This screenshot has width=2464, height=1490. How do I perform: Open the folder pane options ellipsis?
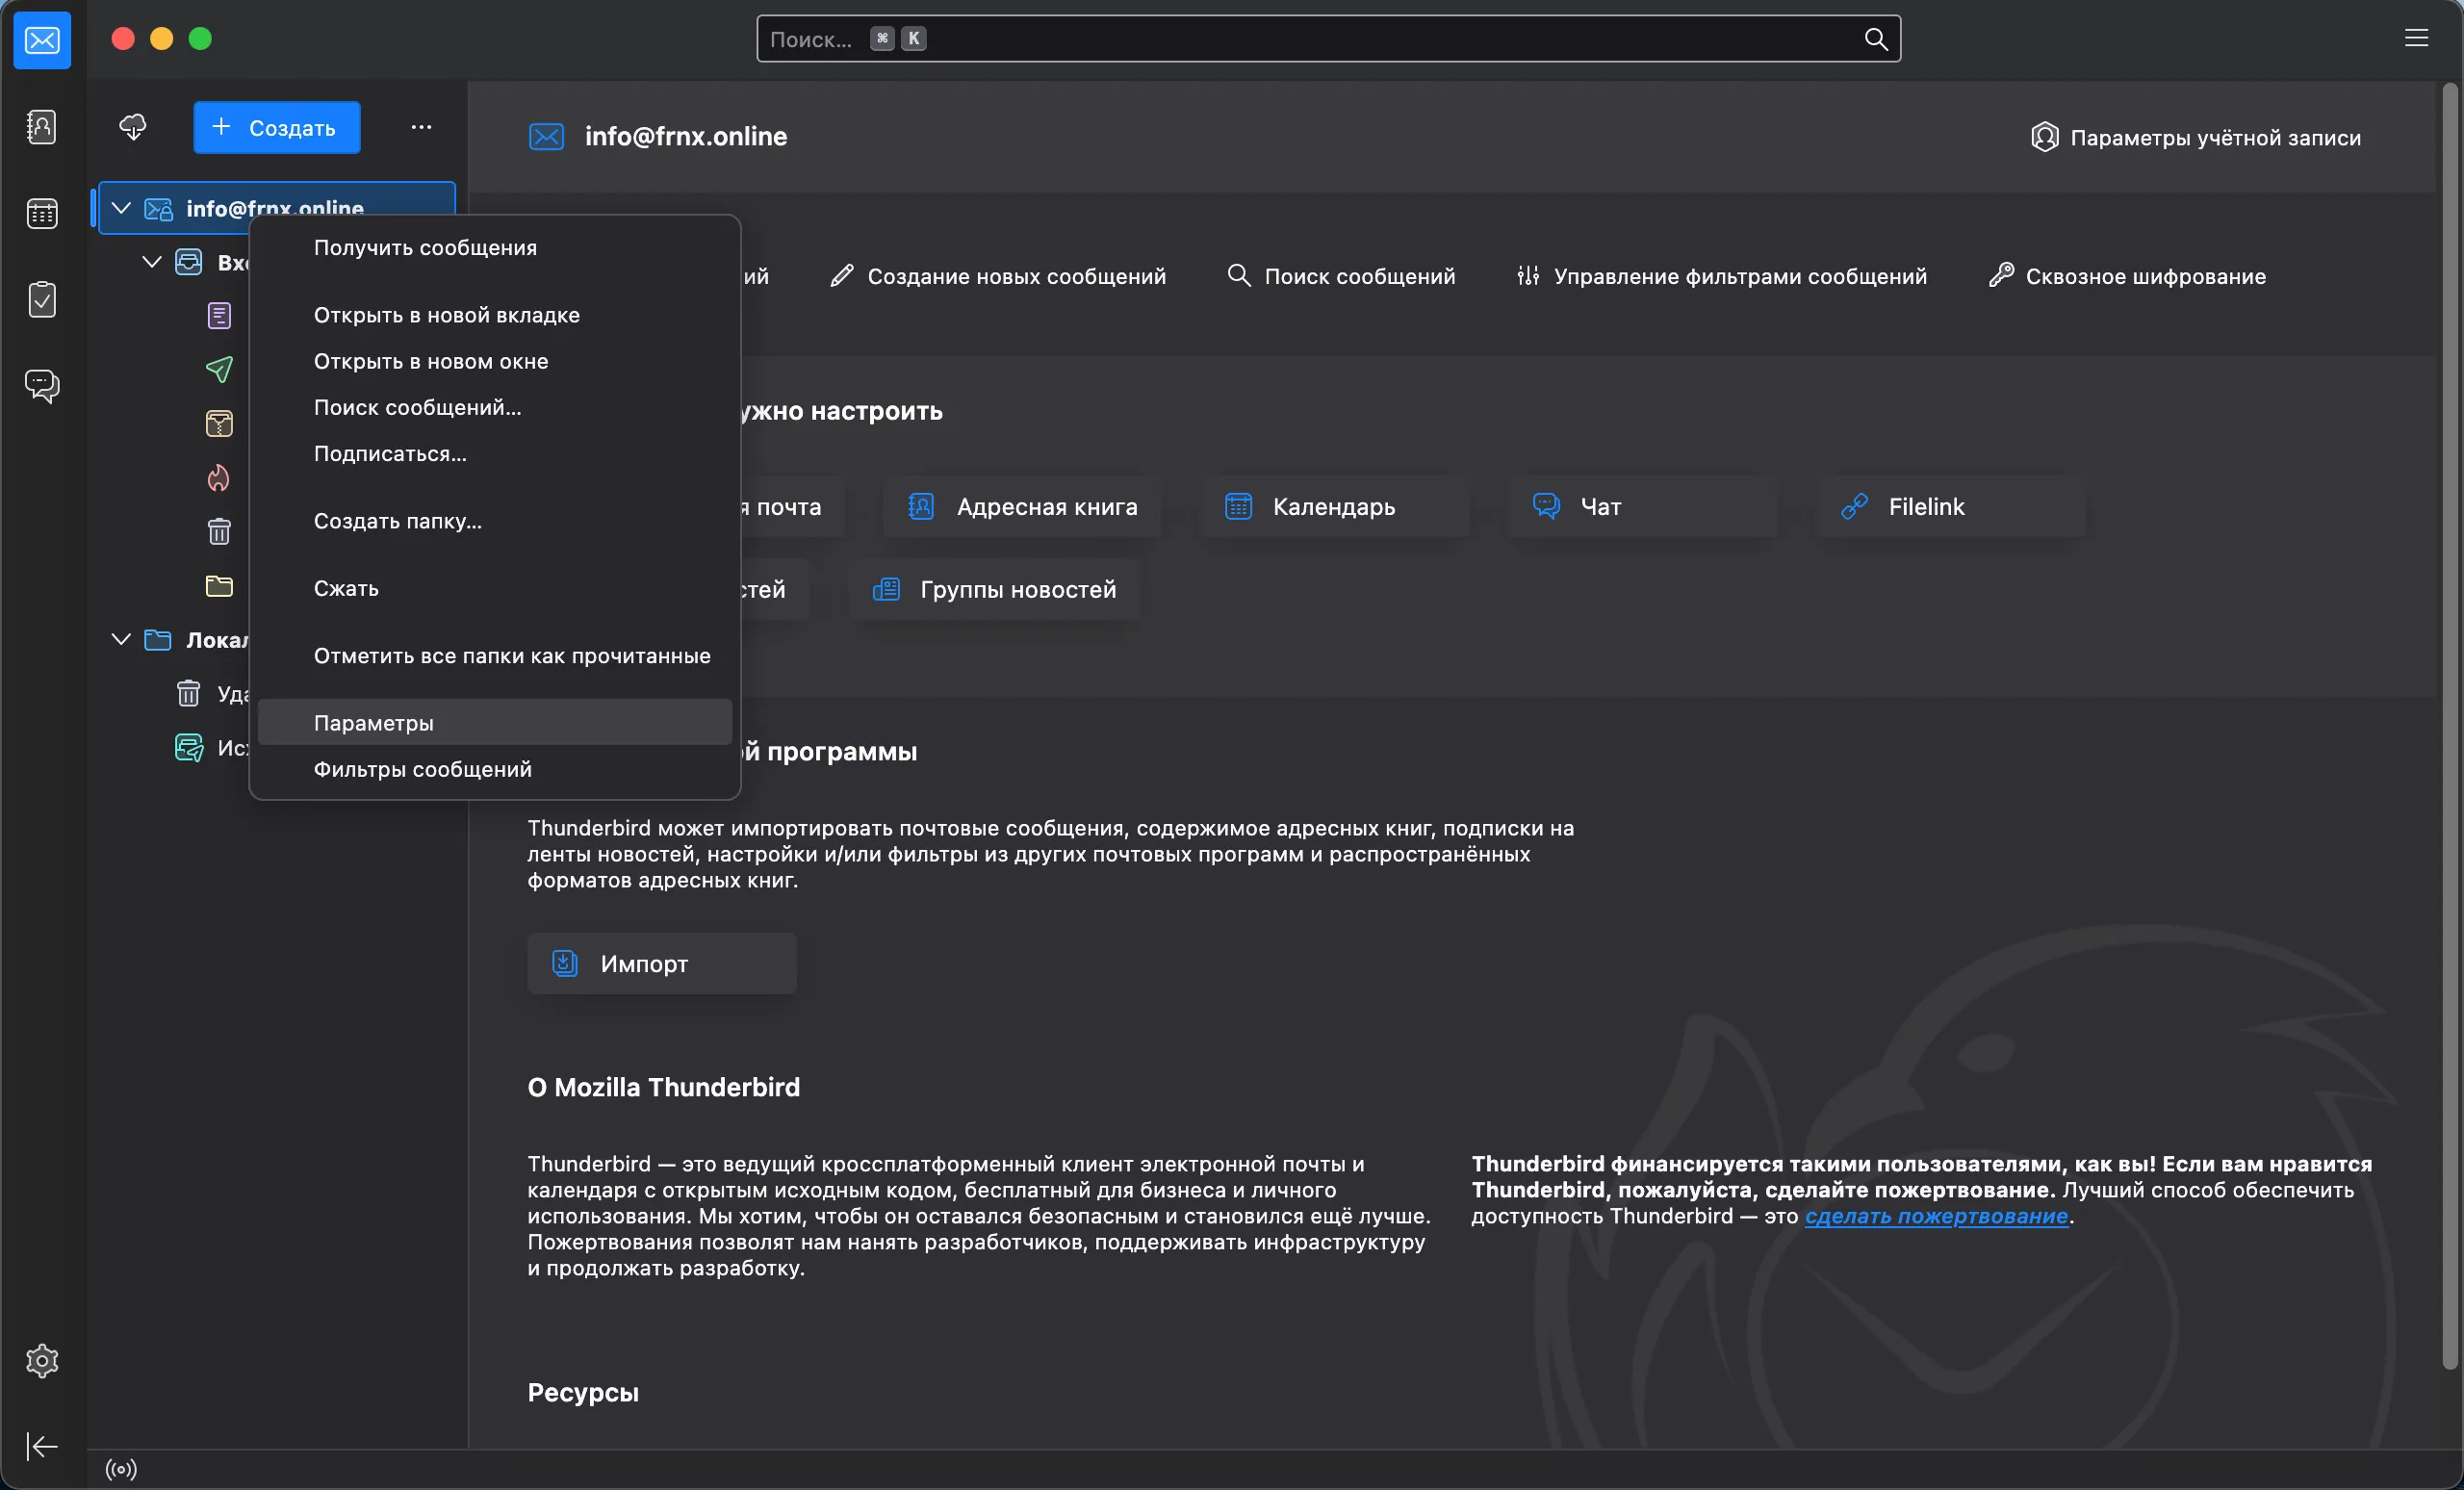(421, 127)
